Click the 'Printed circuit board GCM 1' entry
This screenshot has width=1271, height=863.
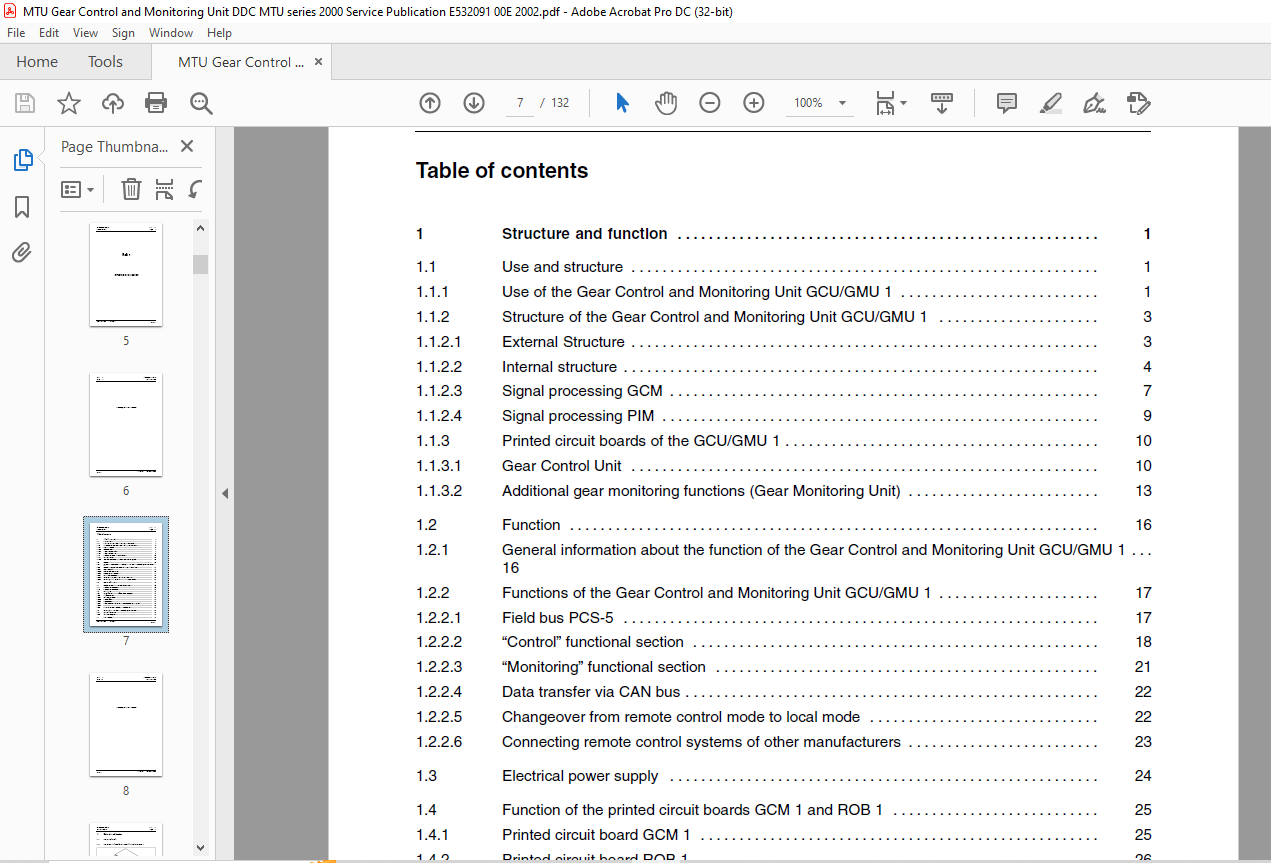(596, 835)
